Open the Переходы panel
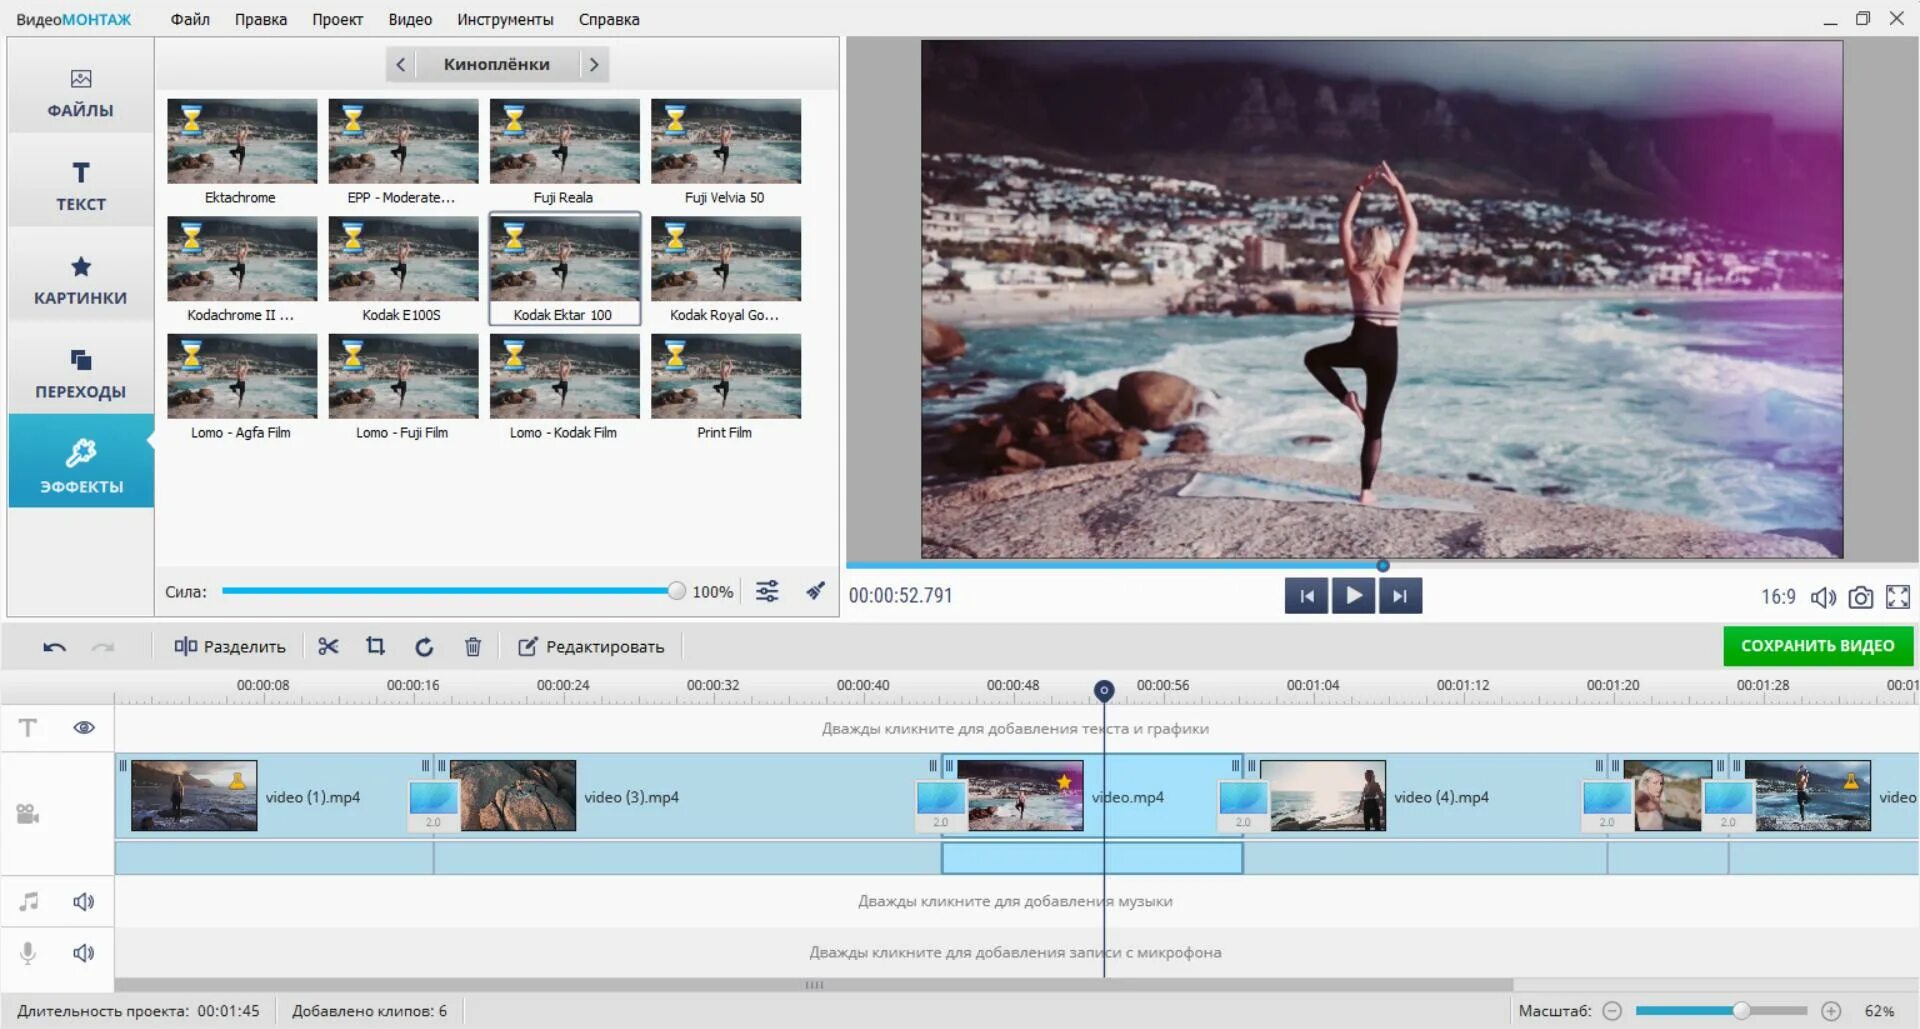Screen dimensions: 1920x1029 (x=81, y=375)
